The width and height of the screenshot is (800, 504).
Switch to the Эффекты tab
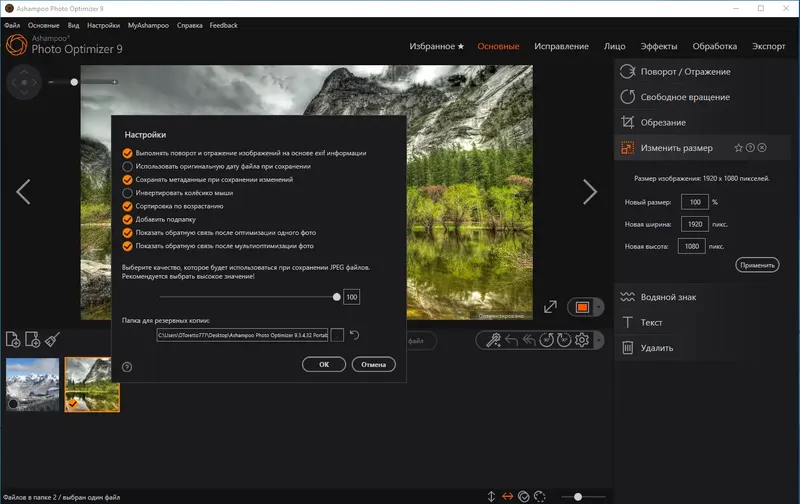click(659, 46)
